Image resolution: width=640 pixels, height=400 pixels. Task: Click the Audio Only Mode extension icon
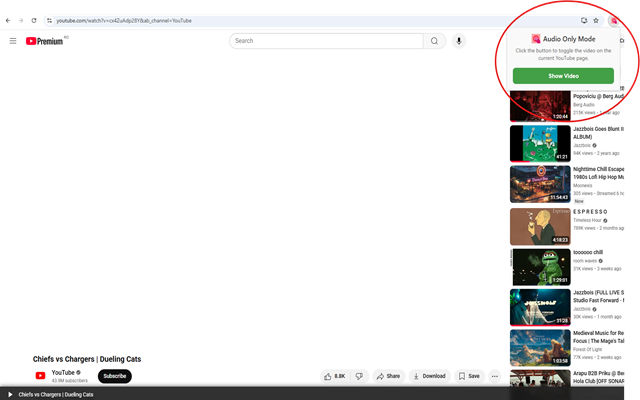[613, 20]
